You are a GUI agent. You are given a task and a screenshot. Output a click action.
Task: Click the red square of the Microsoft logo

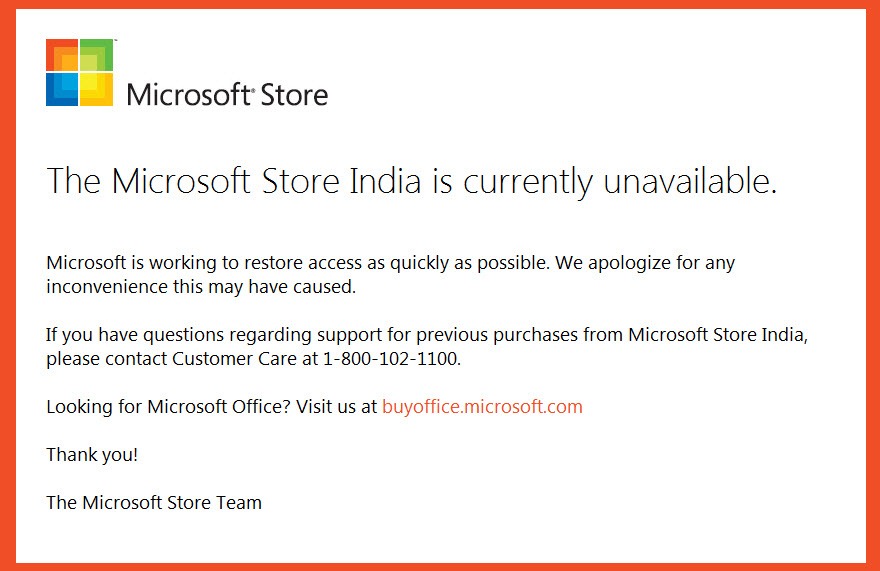click(x=62, y=54)
